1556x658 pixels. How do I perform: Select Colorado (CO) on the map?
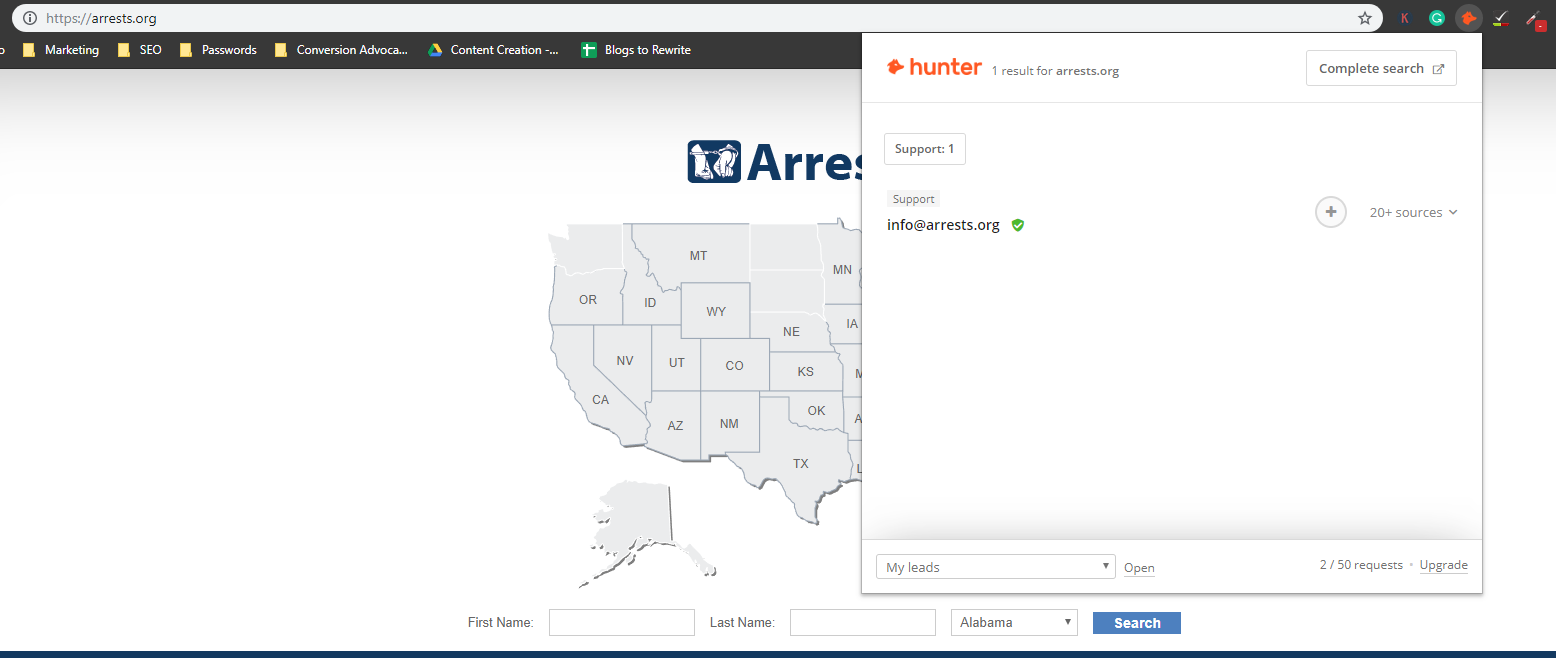pos(735,365)
